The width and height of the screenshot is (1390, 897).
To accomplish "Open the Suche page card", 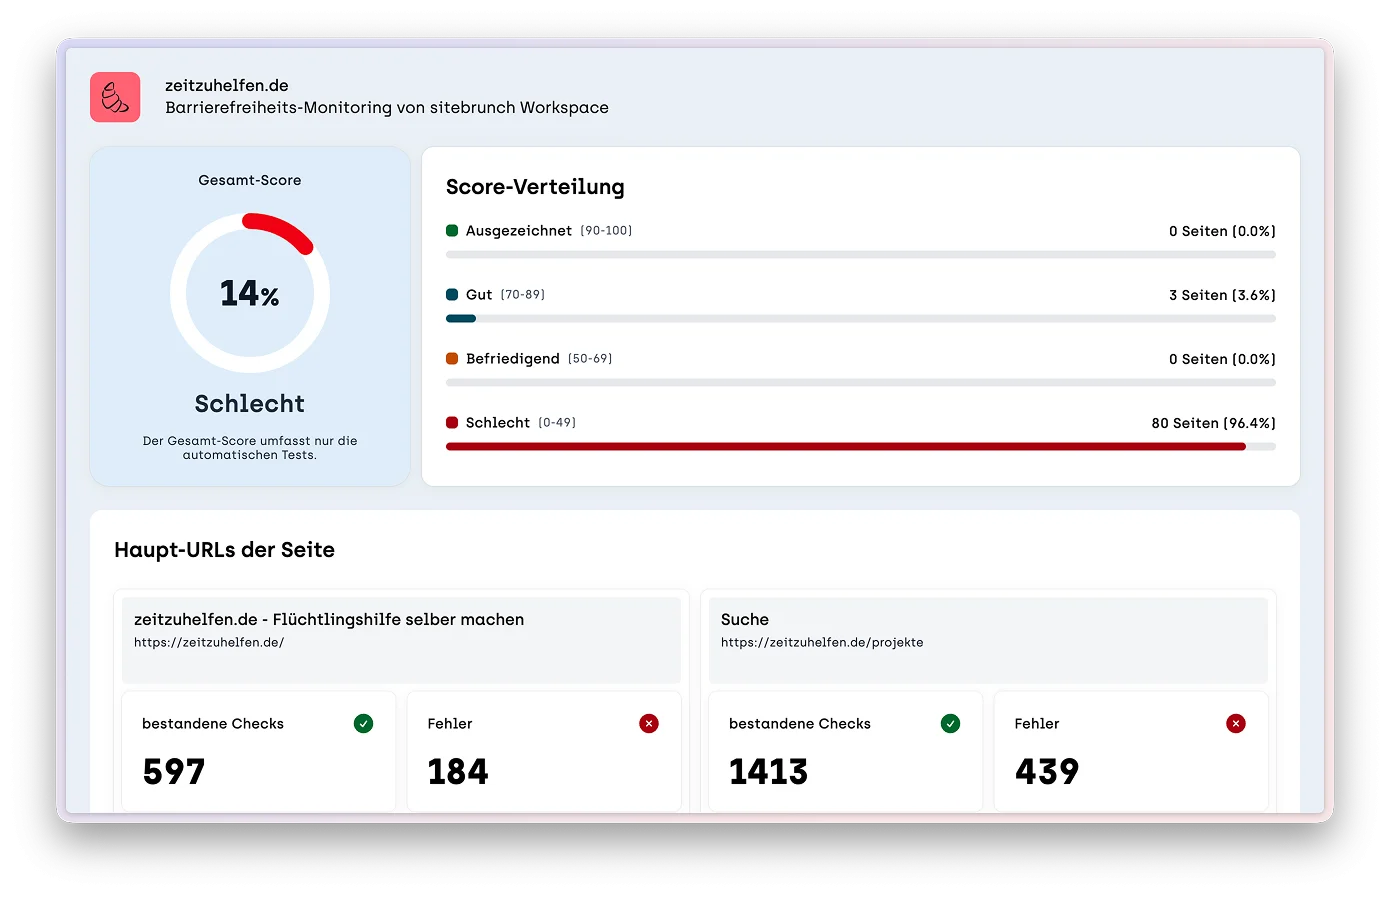I will tap(988, 640).
